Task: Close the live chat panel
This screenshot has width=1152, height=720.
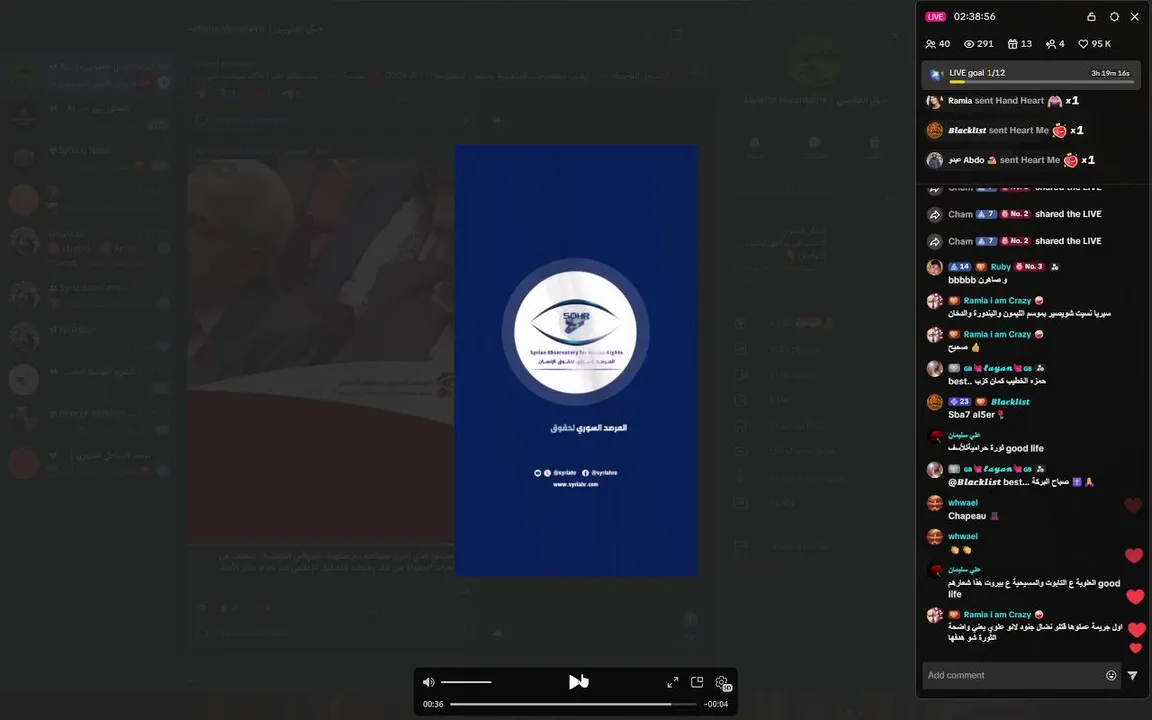Action: coord(1134,16)
